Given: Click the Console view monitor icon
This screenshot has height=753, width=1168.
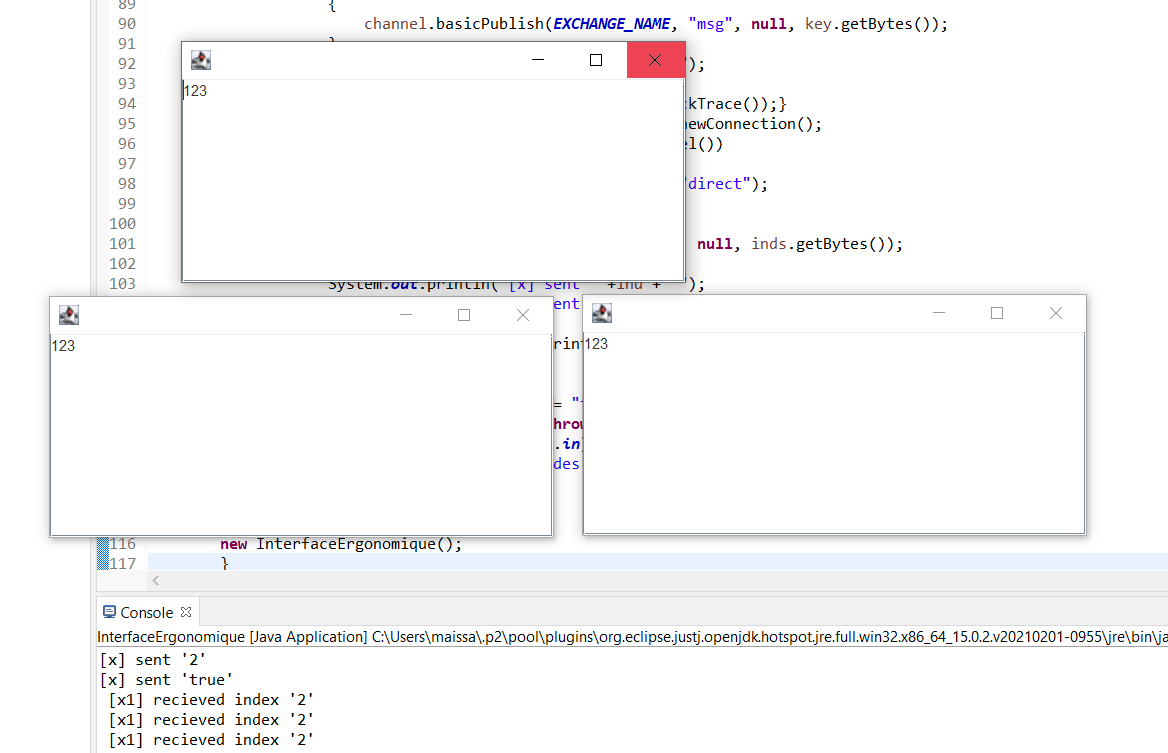Looking at the screenshot, I should [110, 612].
